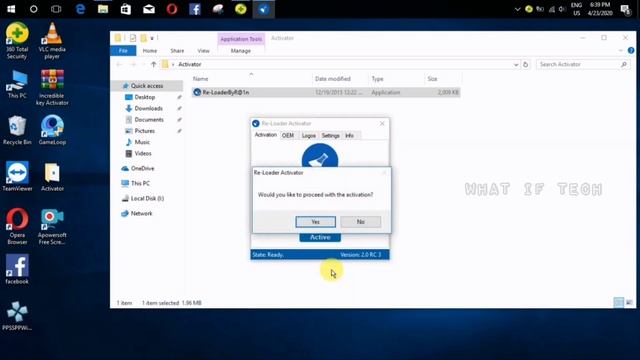Sort files by Date modified column

333,79
